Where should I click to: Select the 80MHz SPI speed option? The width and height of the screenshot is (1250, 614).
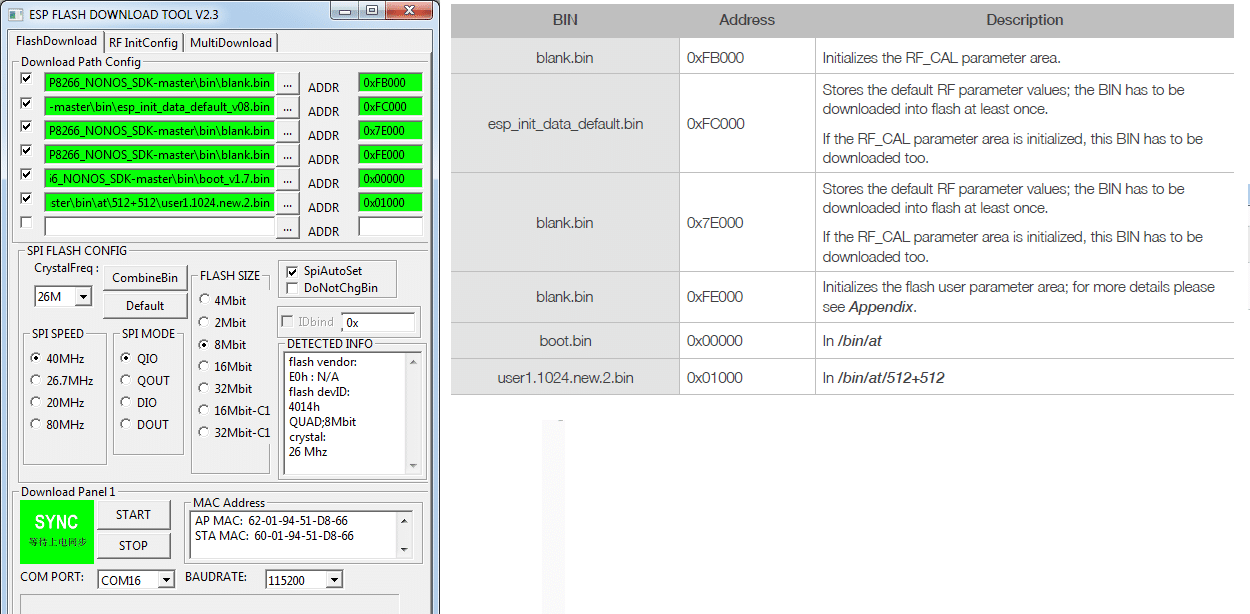click(37, 424)
